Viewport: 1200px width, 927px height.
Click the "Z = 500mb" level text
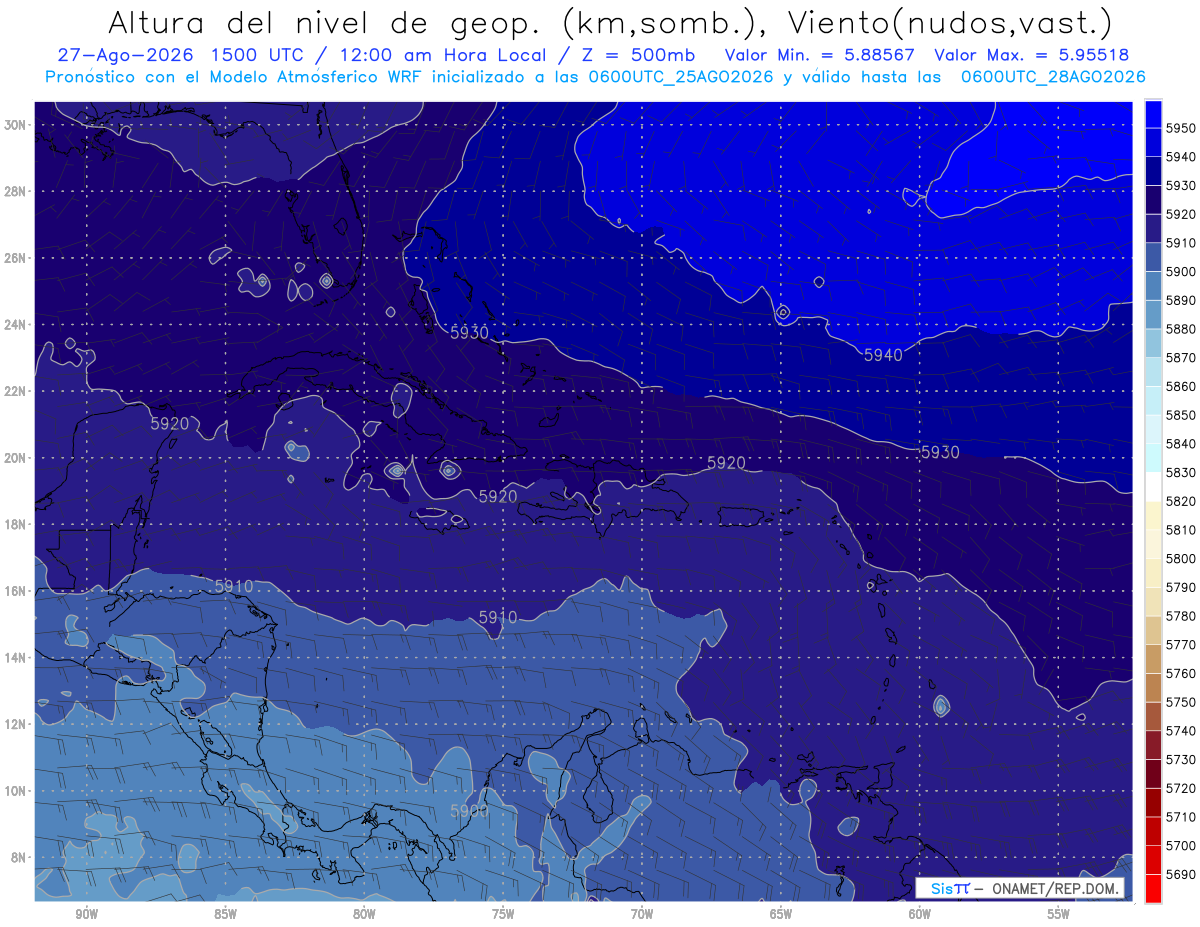[x=636, y=56]
